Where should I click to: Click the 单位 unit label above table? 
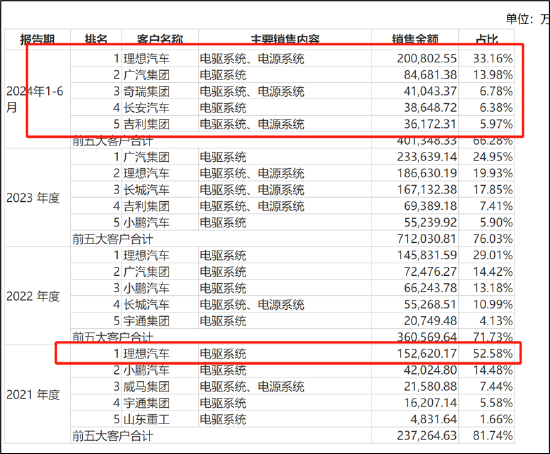point(527,19)
